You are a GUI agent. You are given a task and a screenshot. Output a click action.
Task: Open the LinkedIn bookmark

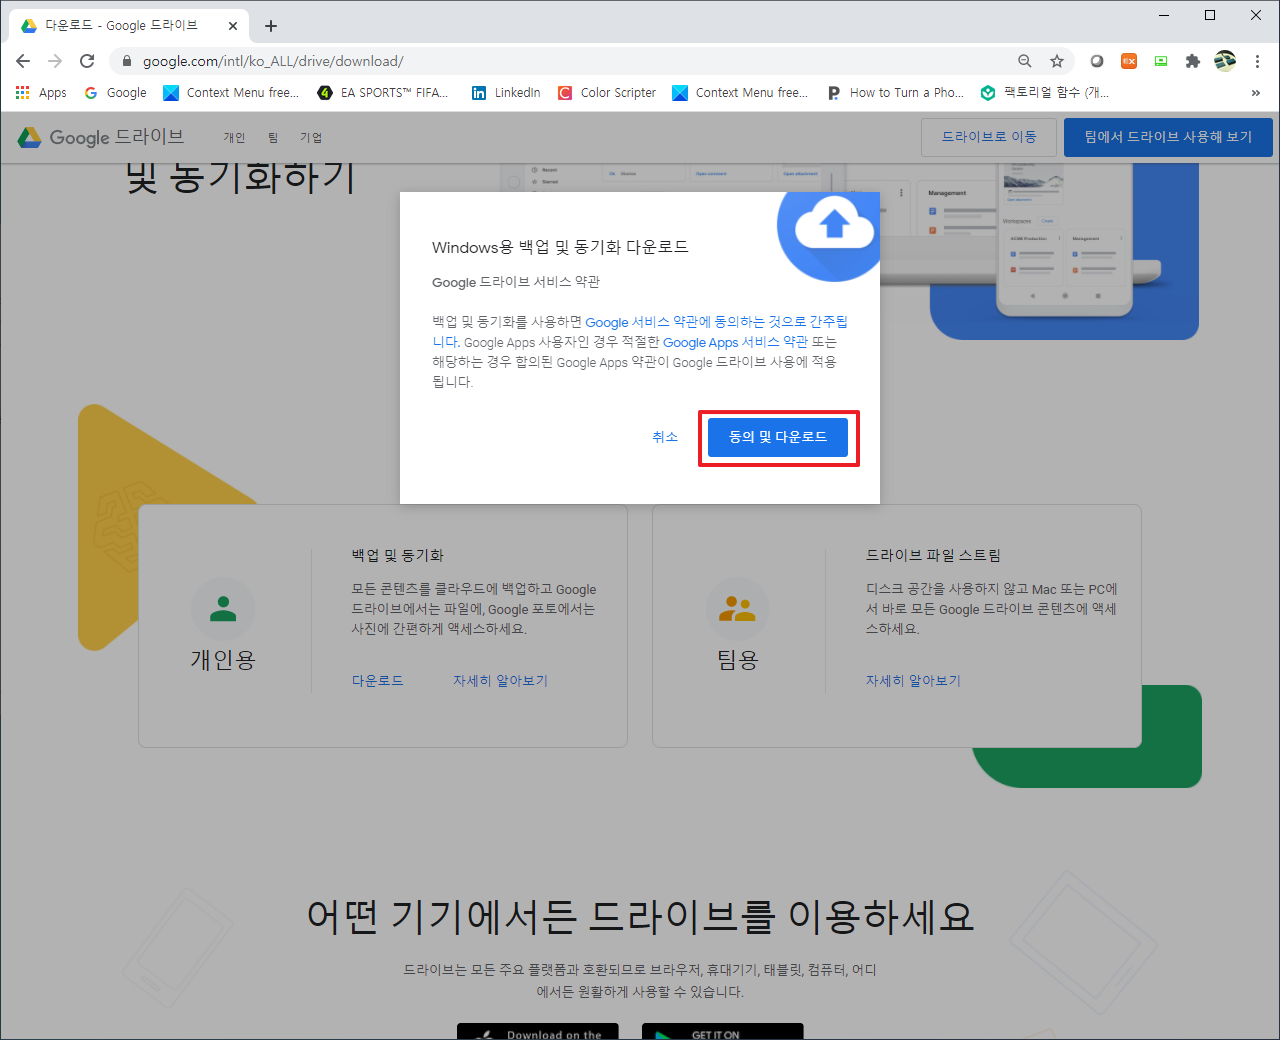pyautogui.click(x=506, y=93)
